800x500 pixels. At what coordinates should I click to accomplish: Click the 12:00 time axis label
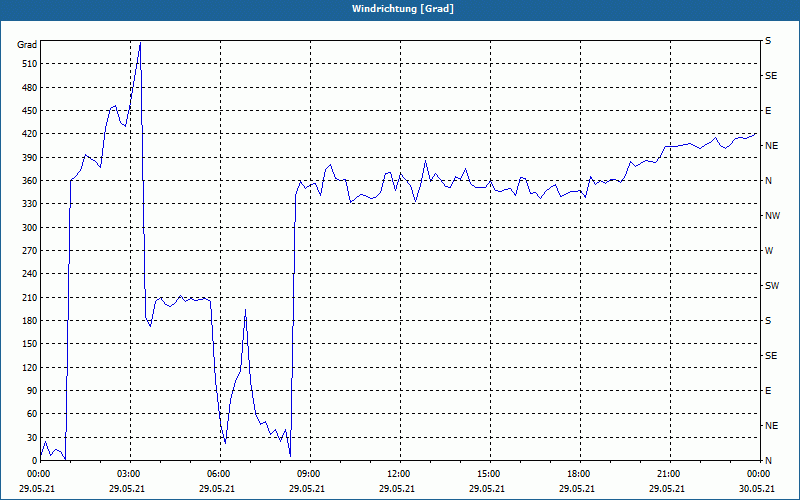[400, 474]
